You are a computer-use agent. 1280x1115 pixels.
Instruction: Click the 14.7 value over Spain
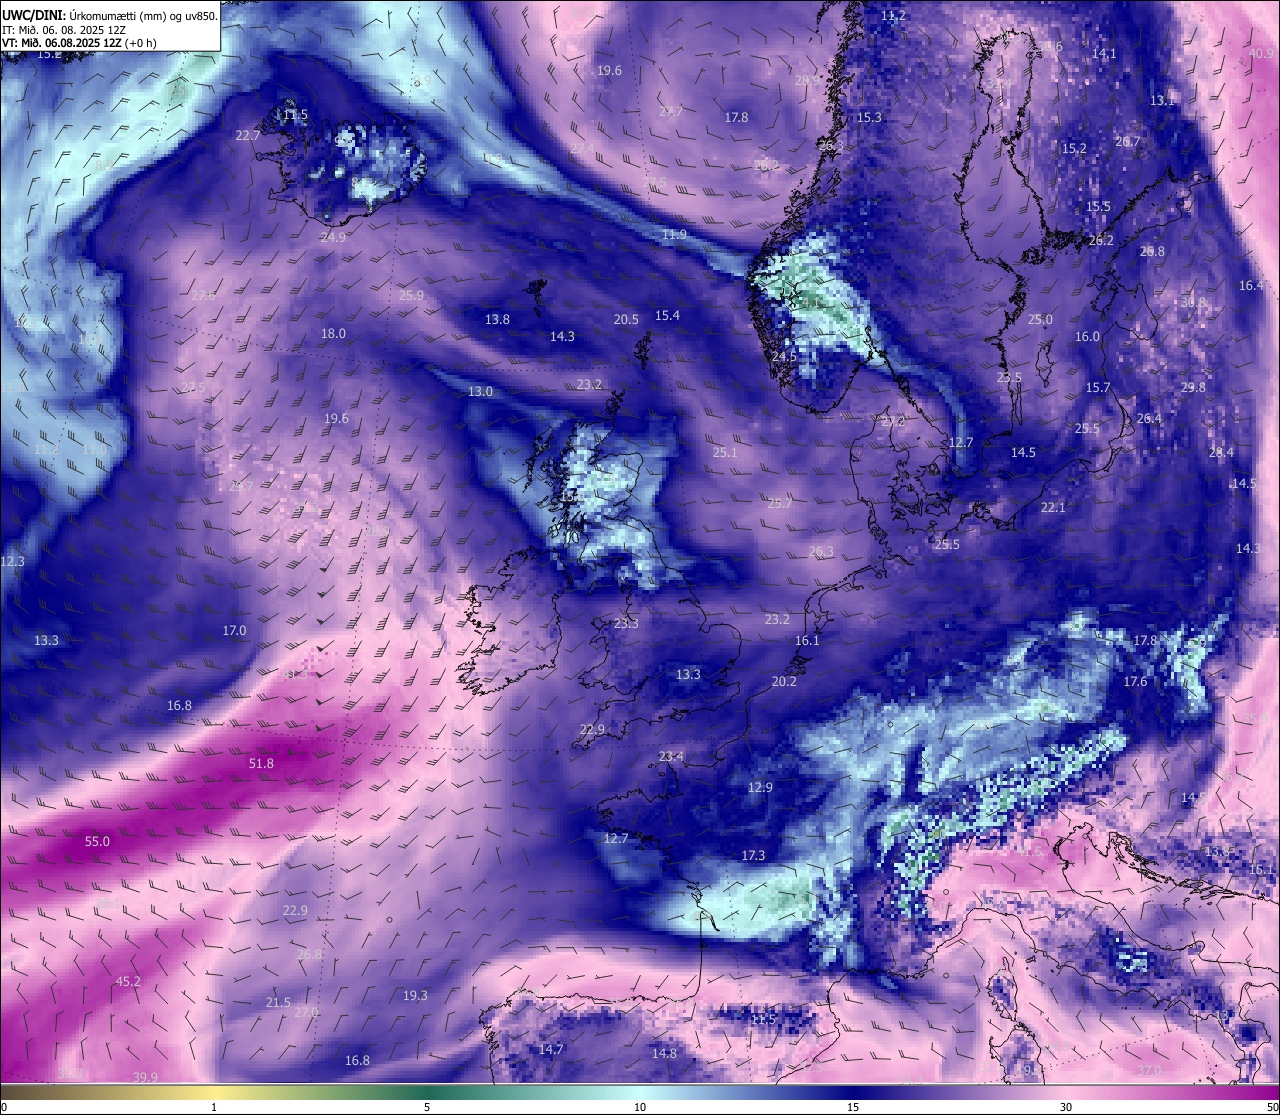[x=551, y=1049]
